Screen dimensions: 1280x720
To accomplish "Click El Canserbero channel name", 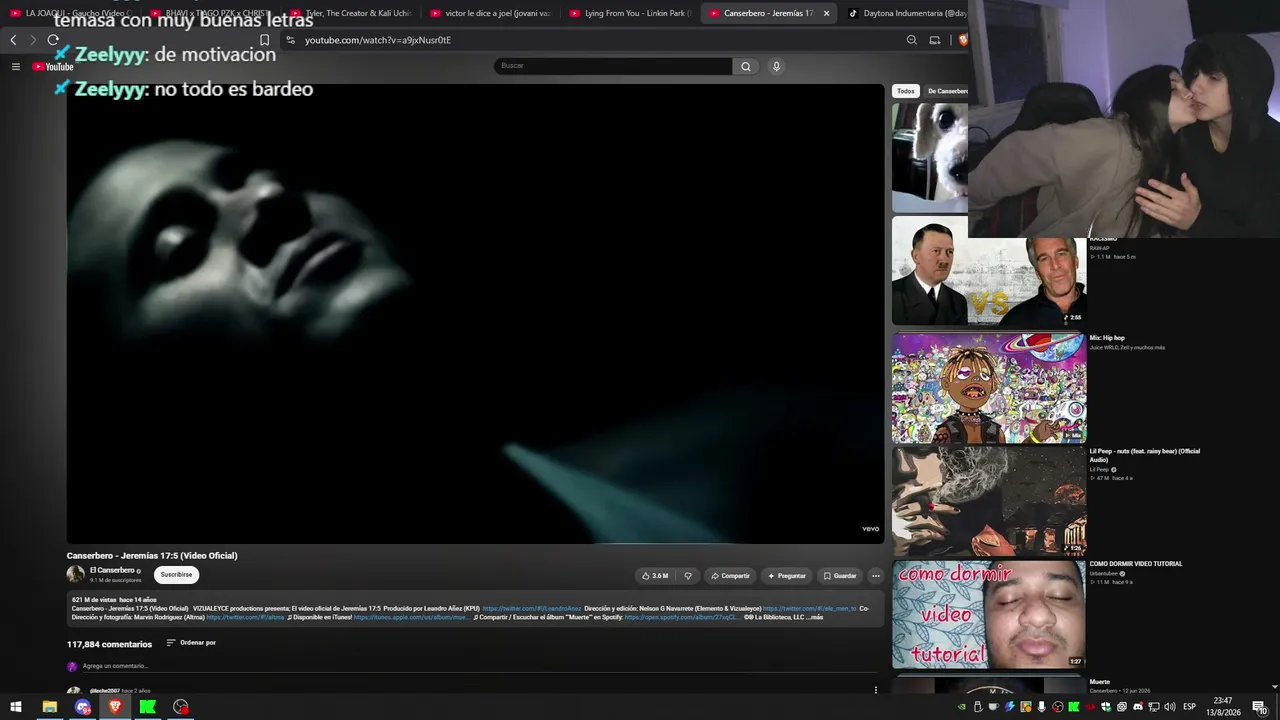I will (x=112, y=570).
